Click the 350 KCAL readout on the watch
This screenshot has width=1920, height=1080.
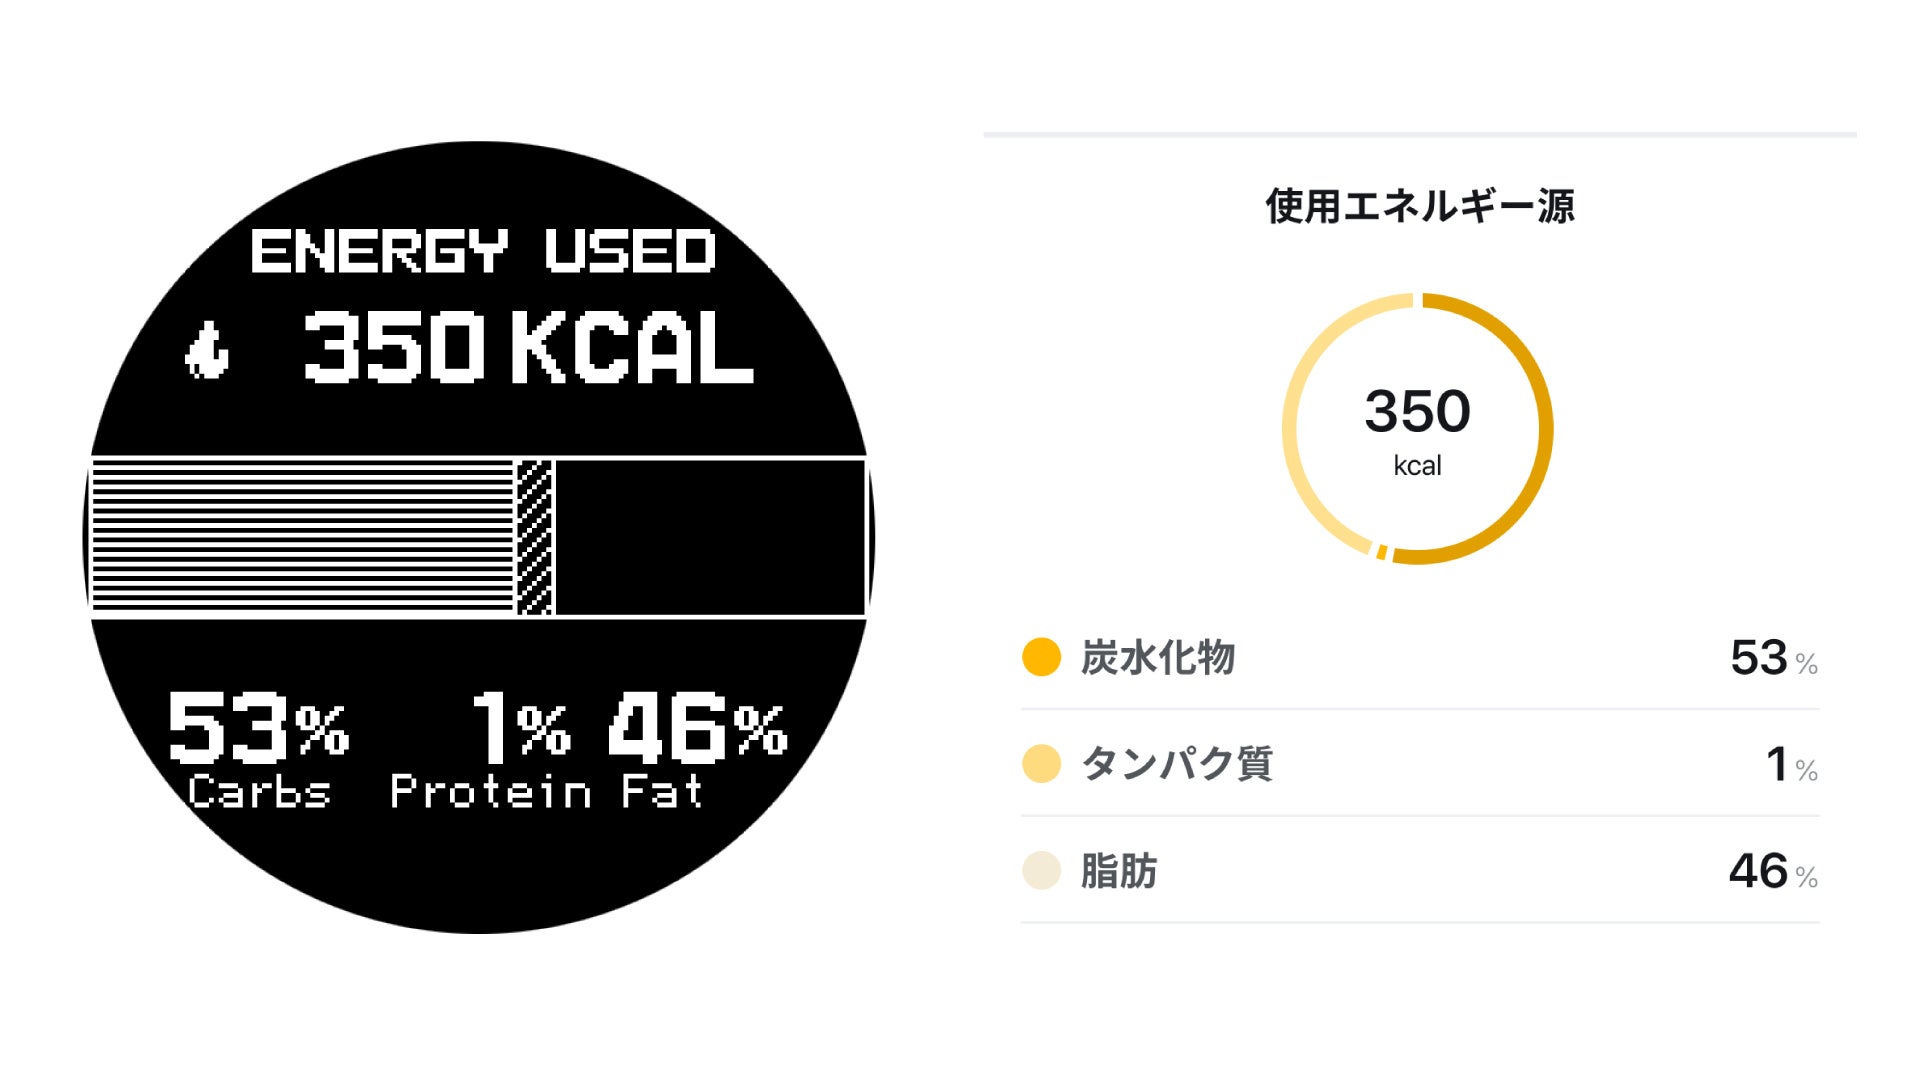pos(528,347)
